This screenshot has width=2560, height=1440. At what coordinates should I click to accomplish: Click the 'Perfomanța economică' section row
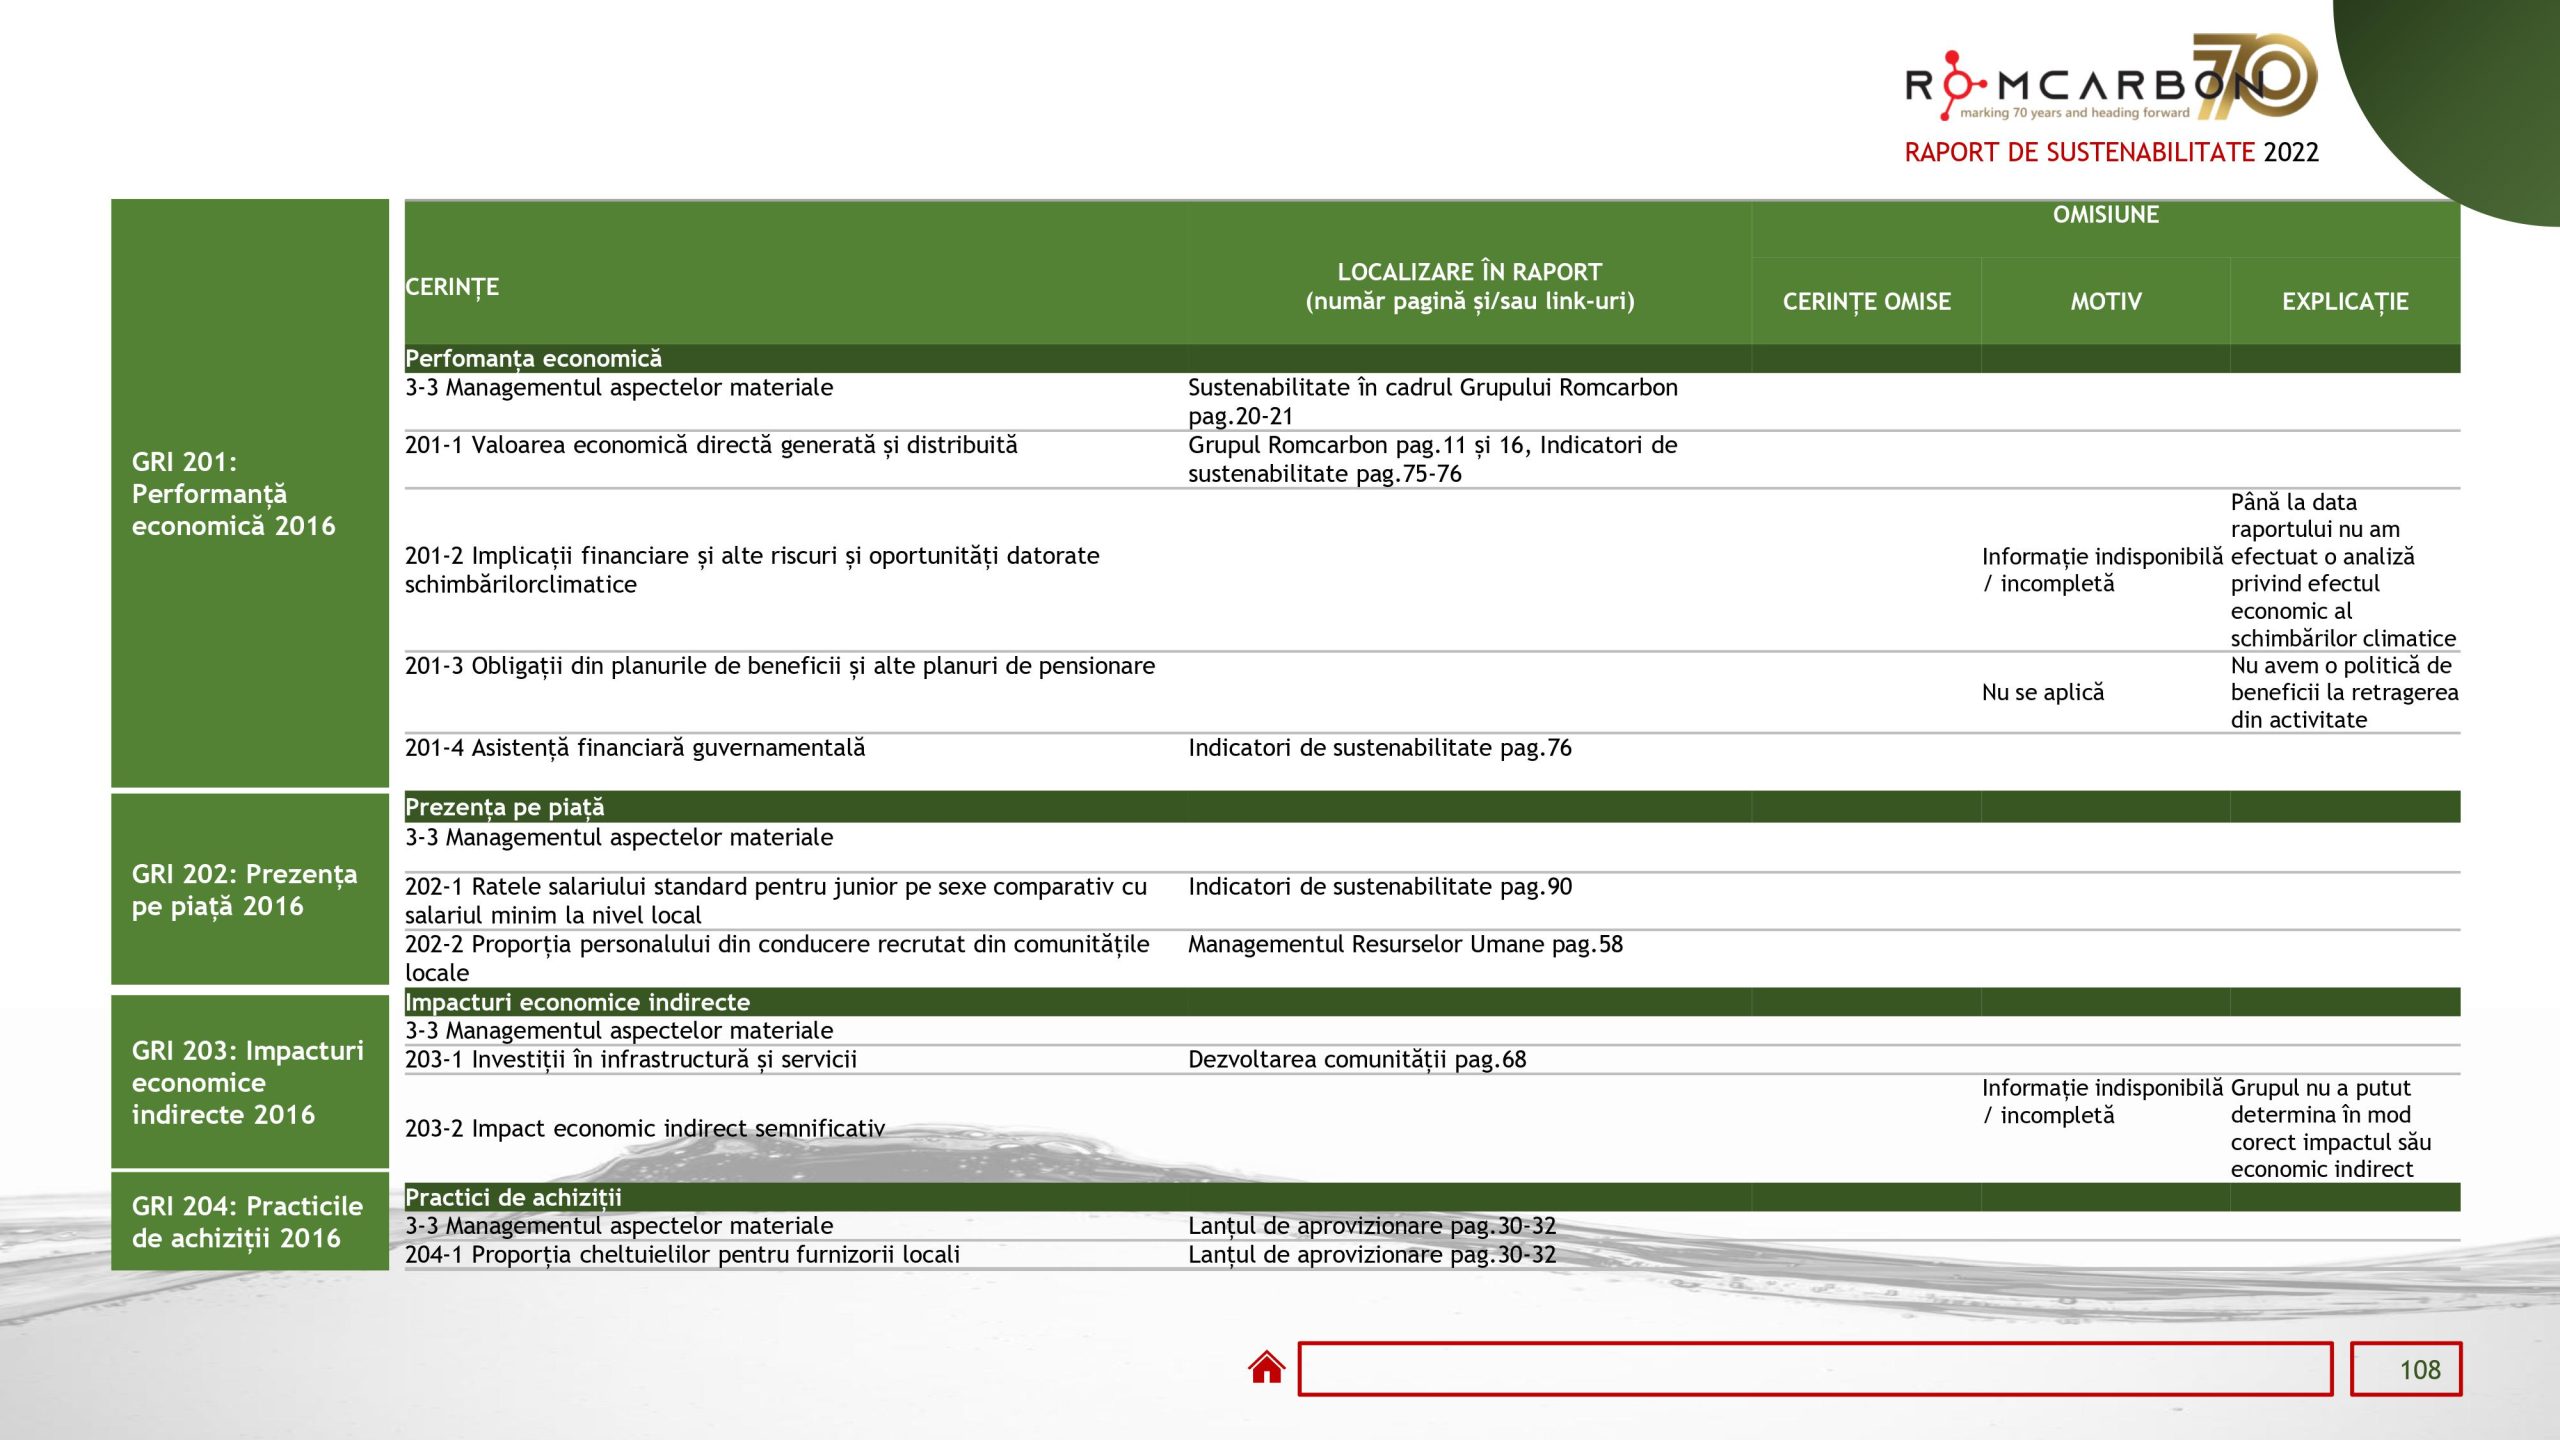point(1432,358)
